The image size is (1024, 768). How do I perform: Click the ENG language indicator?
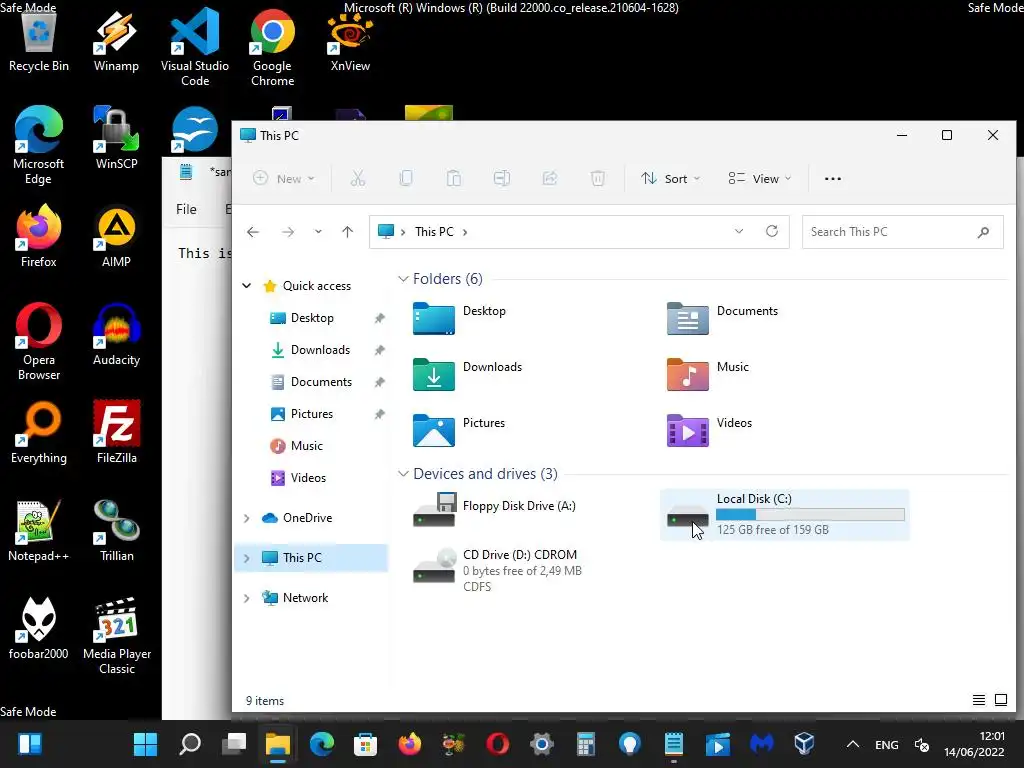pyautogui.click(x=886, y=744)
